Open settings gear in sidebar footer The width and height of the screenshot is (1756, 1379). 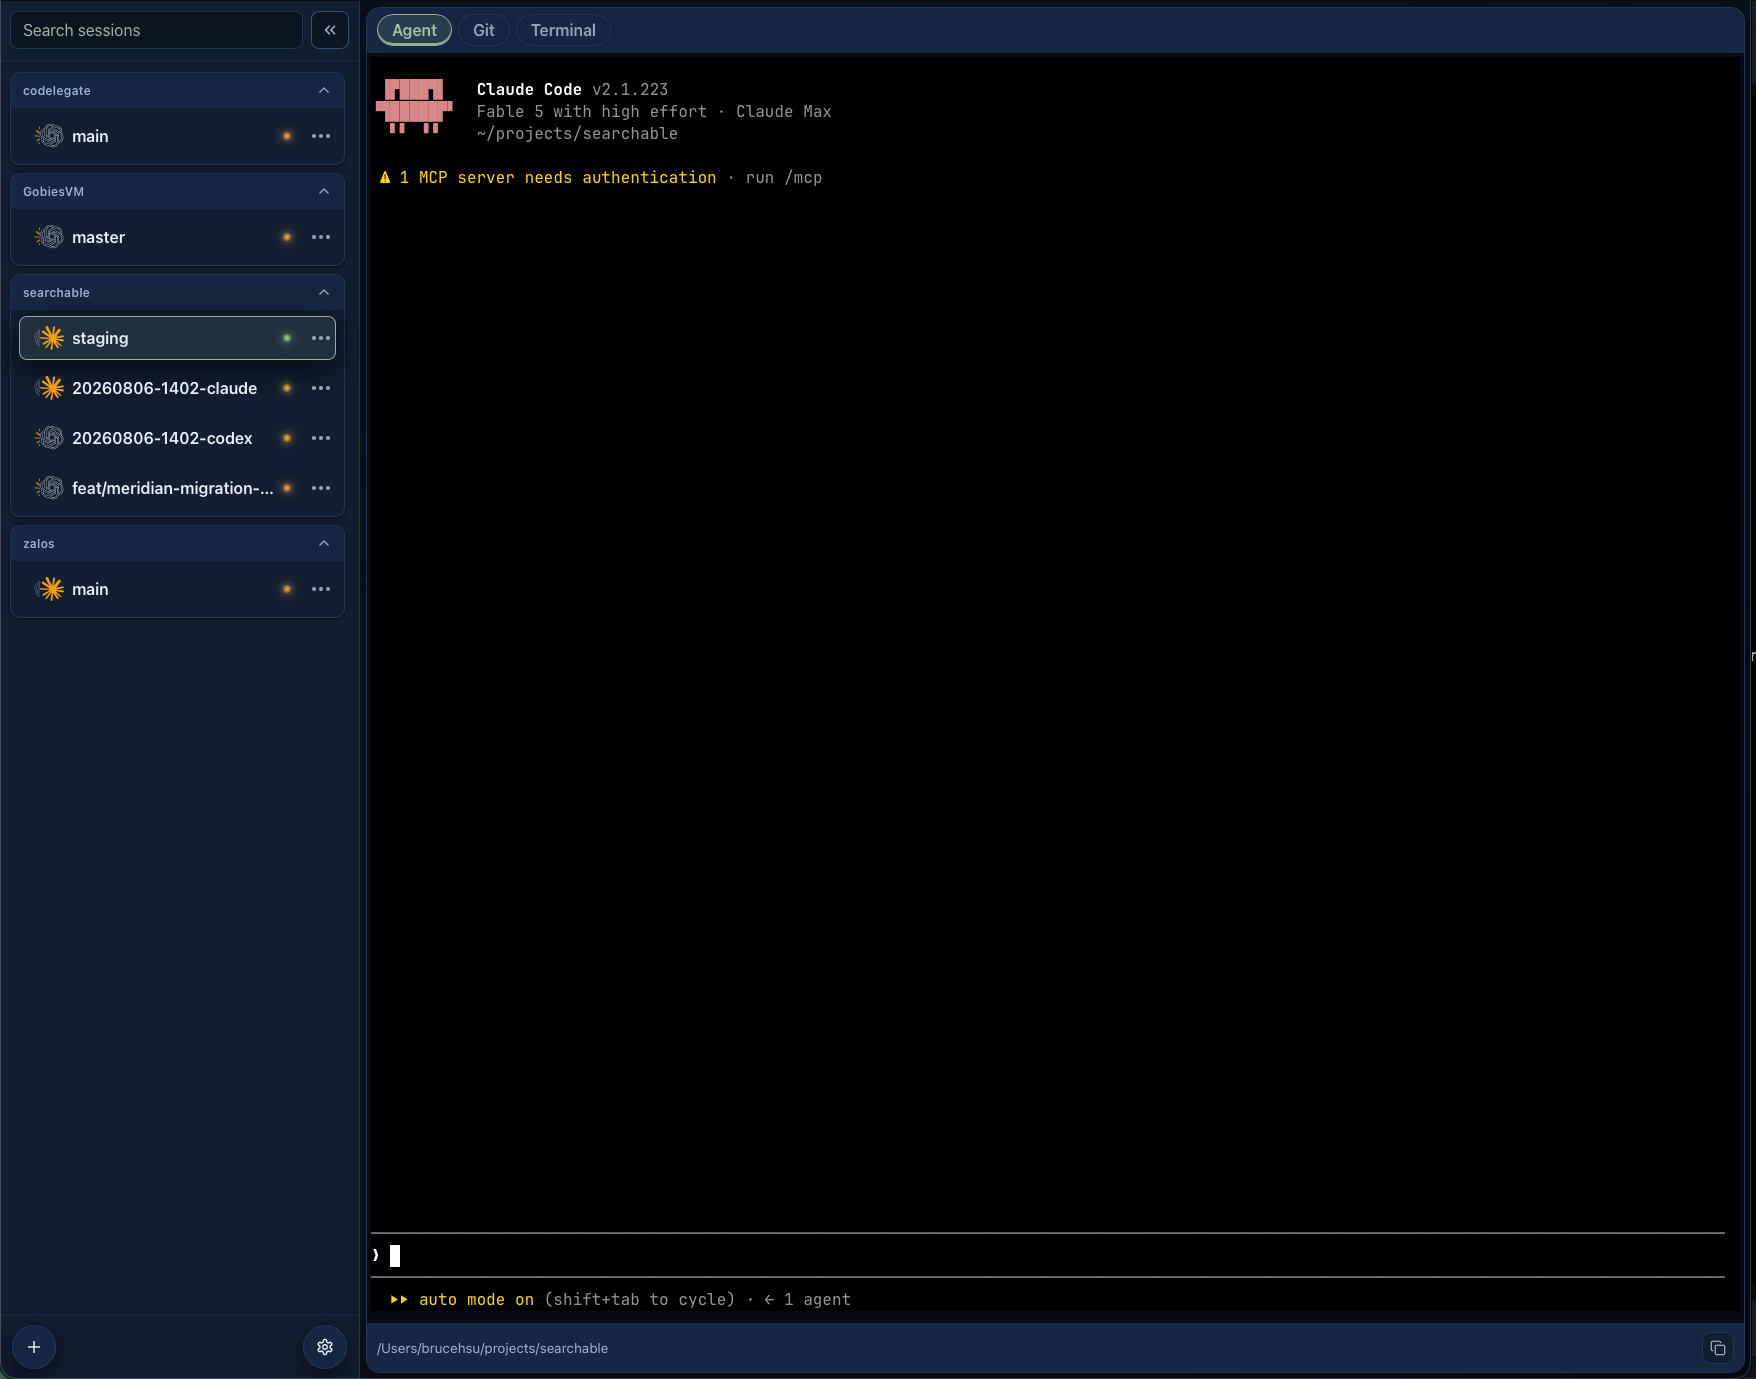[x=325, y=1347]
